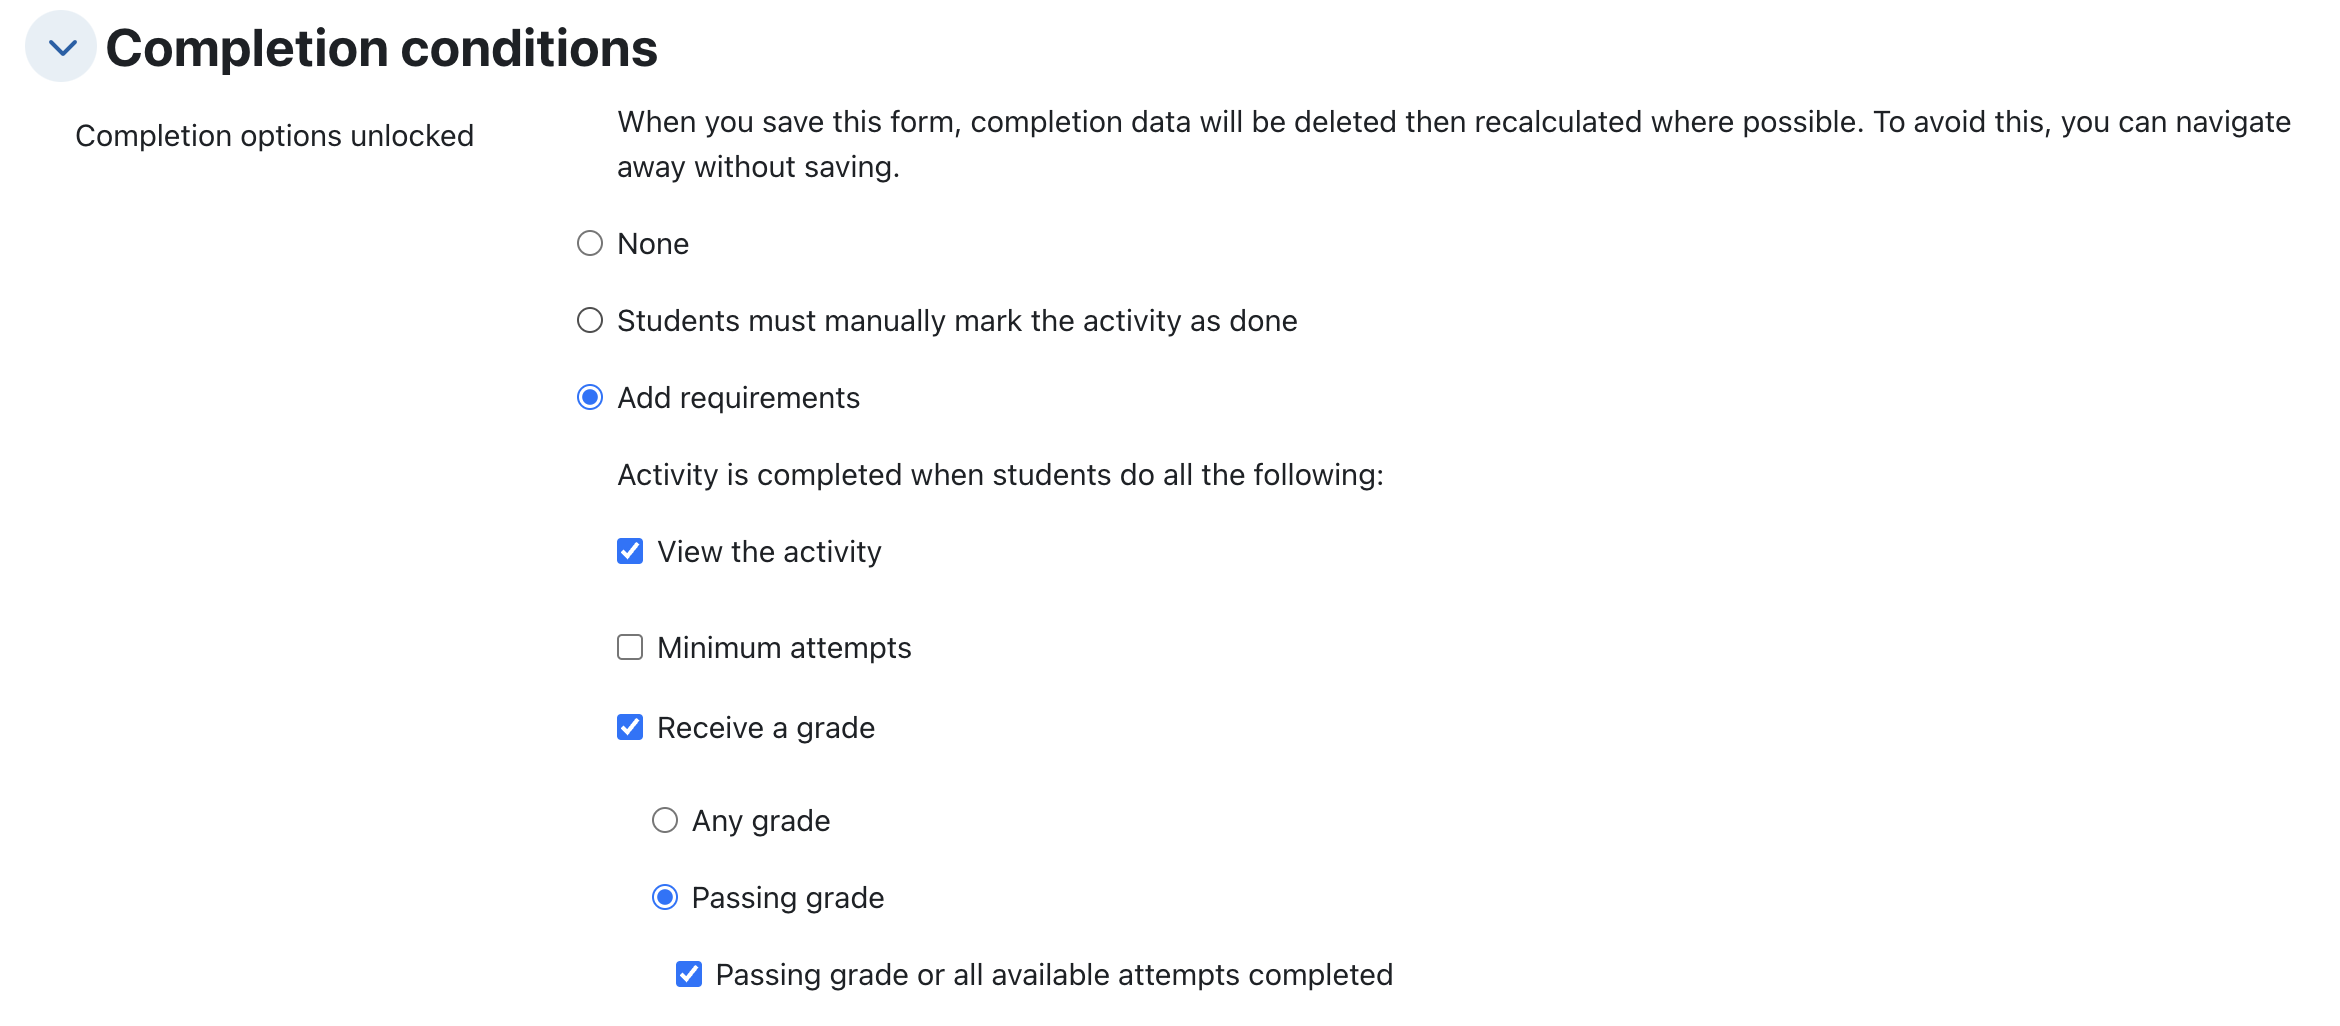The width and height of the screenshot is (2340, 1026).
Task: Click the 'None' option label text
Action: click(653, 244)
